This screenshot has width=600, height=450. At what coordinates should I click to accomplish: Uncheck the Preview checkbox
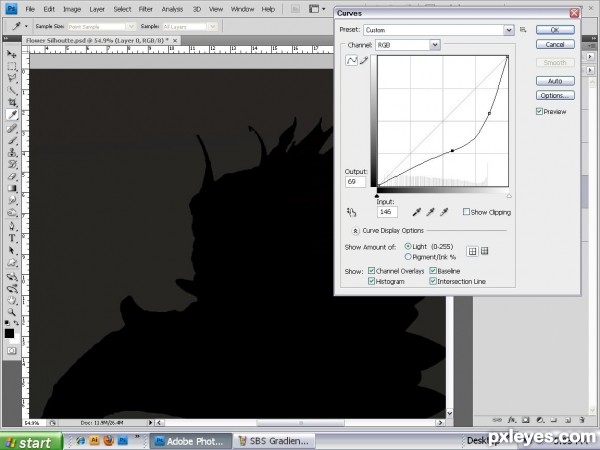539,111
